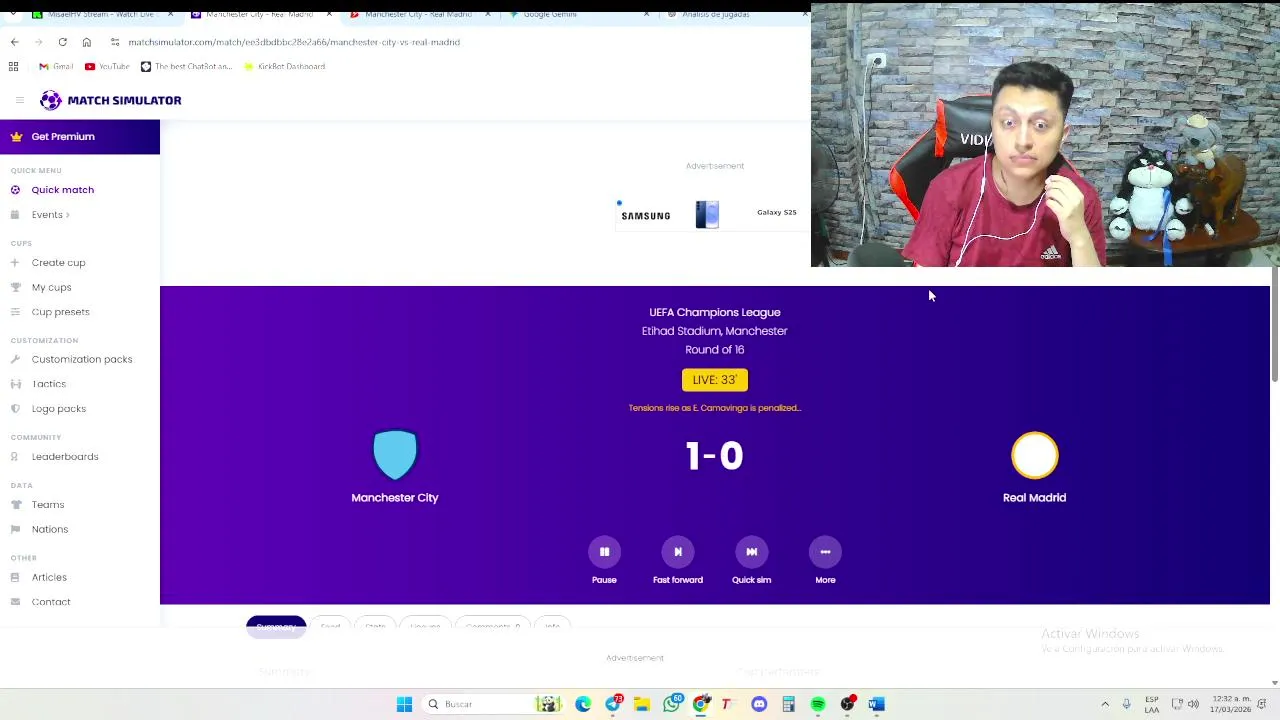Switch to the Stats tab
1280x720 pixels.
[375, 627]
